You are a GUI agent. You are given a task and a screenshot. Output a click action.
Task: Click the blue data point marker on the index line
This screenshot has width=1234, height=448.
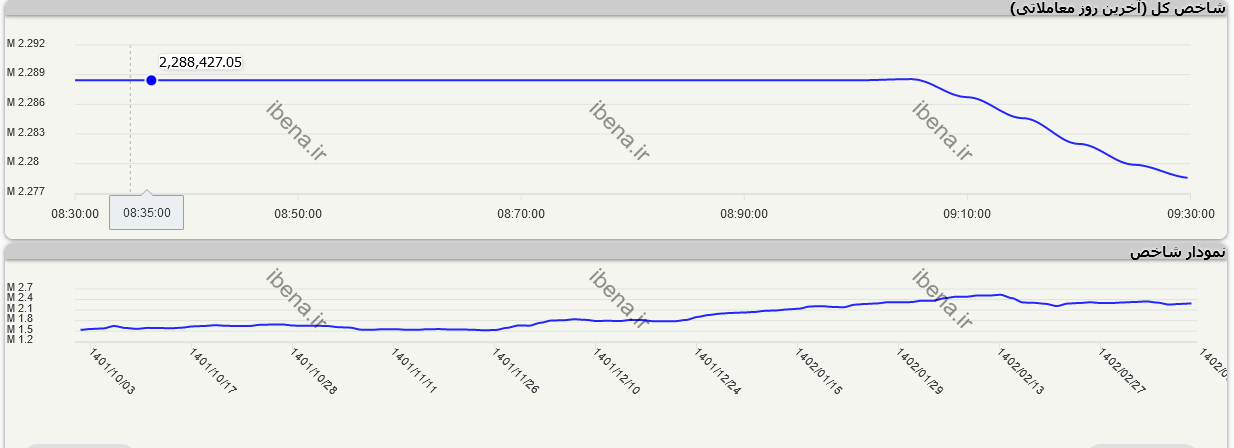pos(151,80)
